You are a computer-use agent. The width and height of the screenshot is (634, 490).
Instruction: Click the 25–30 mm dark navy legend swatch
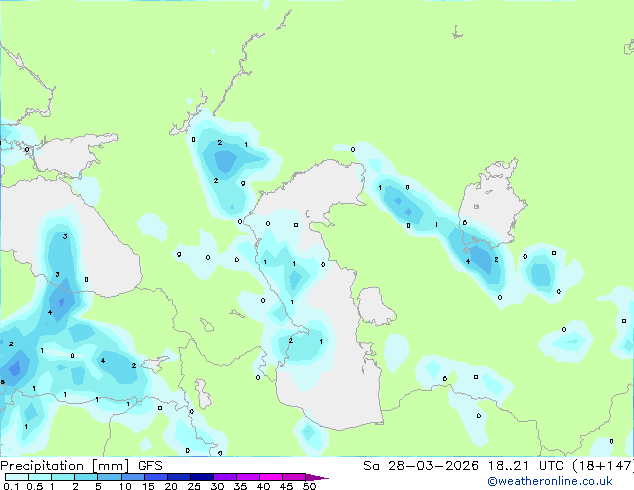tap(202, 477)
